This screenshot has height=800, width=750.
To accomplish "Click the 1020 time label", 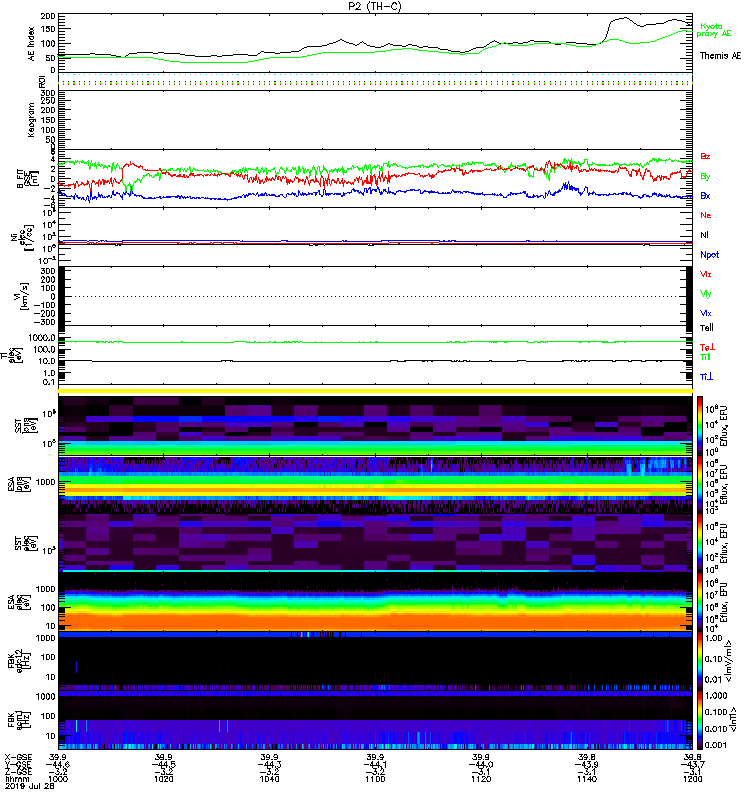I will pyautogui.click(x=164, y=779).
